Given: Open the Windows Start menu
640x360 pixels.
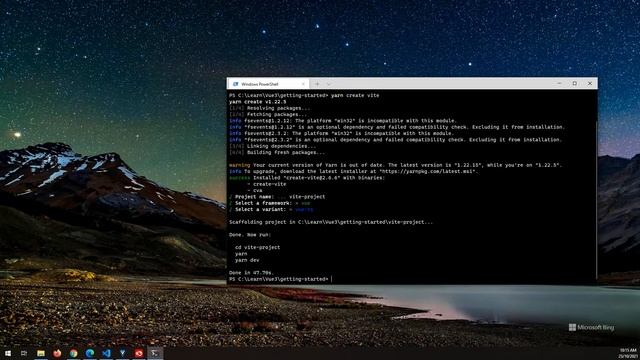Looking at the screenshot, I should click(8, 353).
